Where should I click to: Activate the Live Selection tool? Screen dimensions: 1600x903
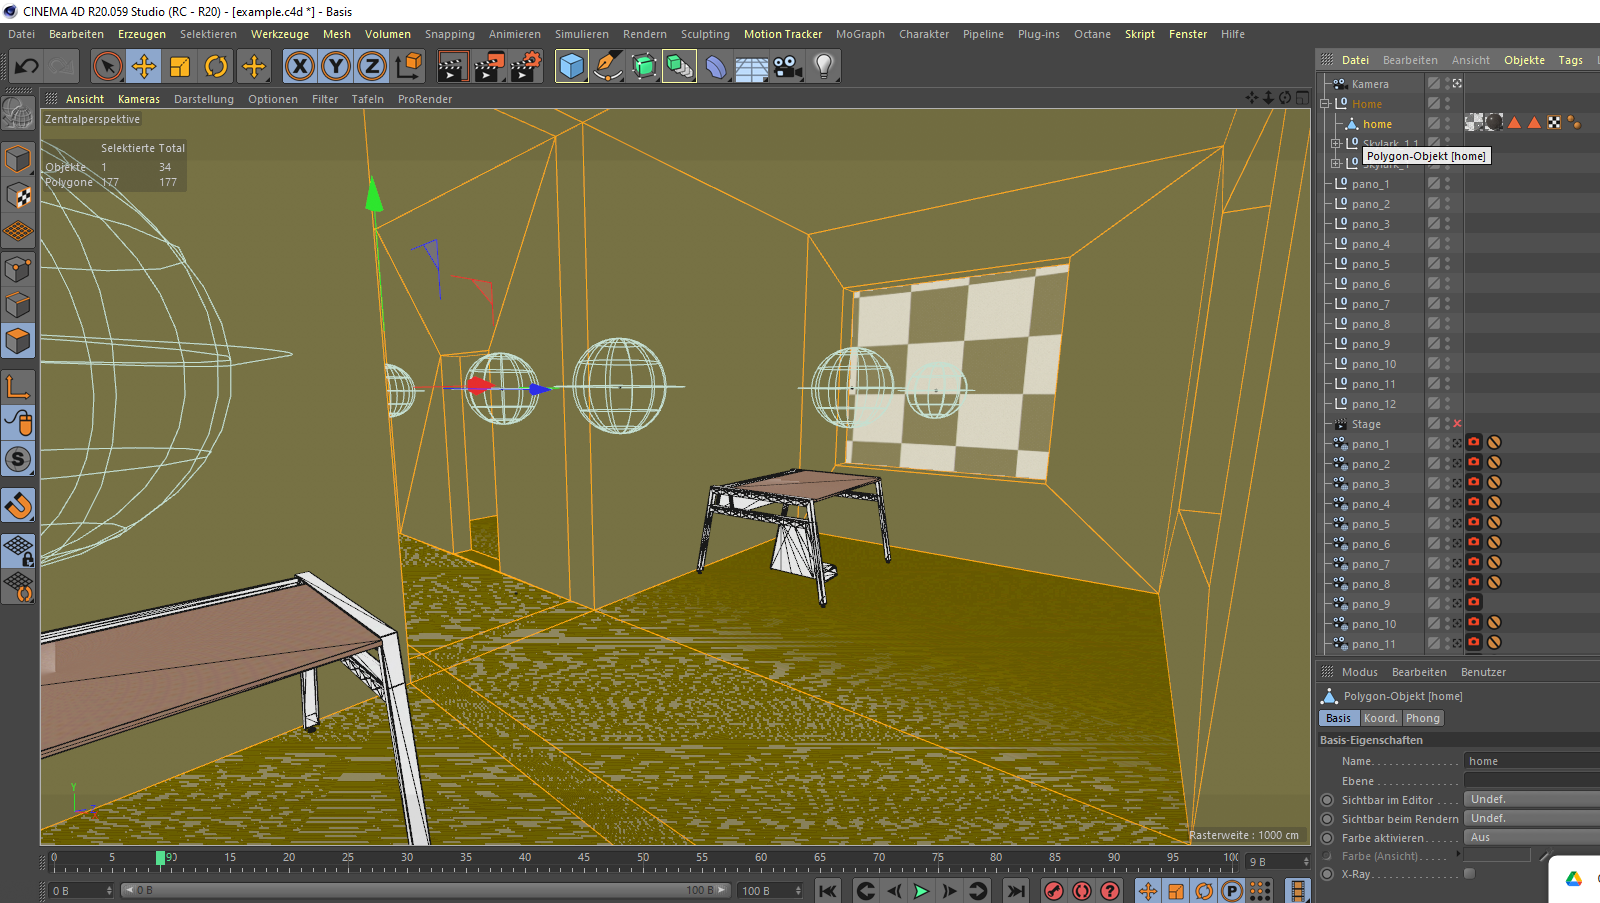point(107,66)
